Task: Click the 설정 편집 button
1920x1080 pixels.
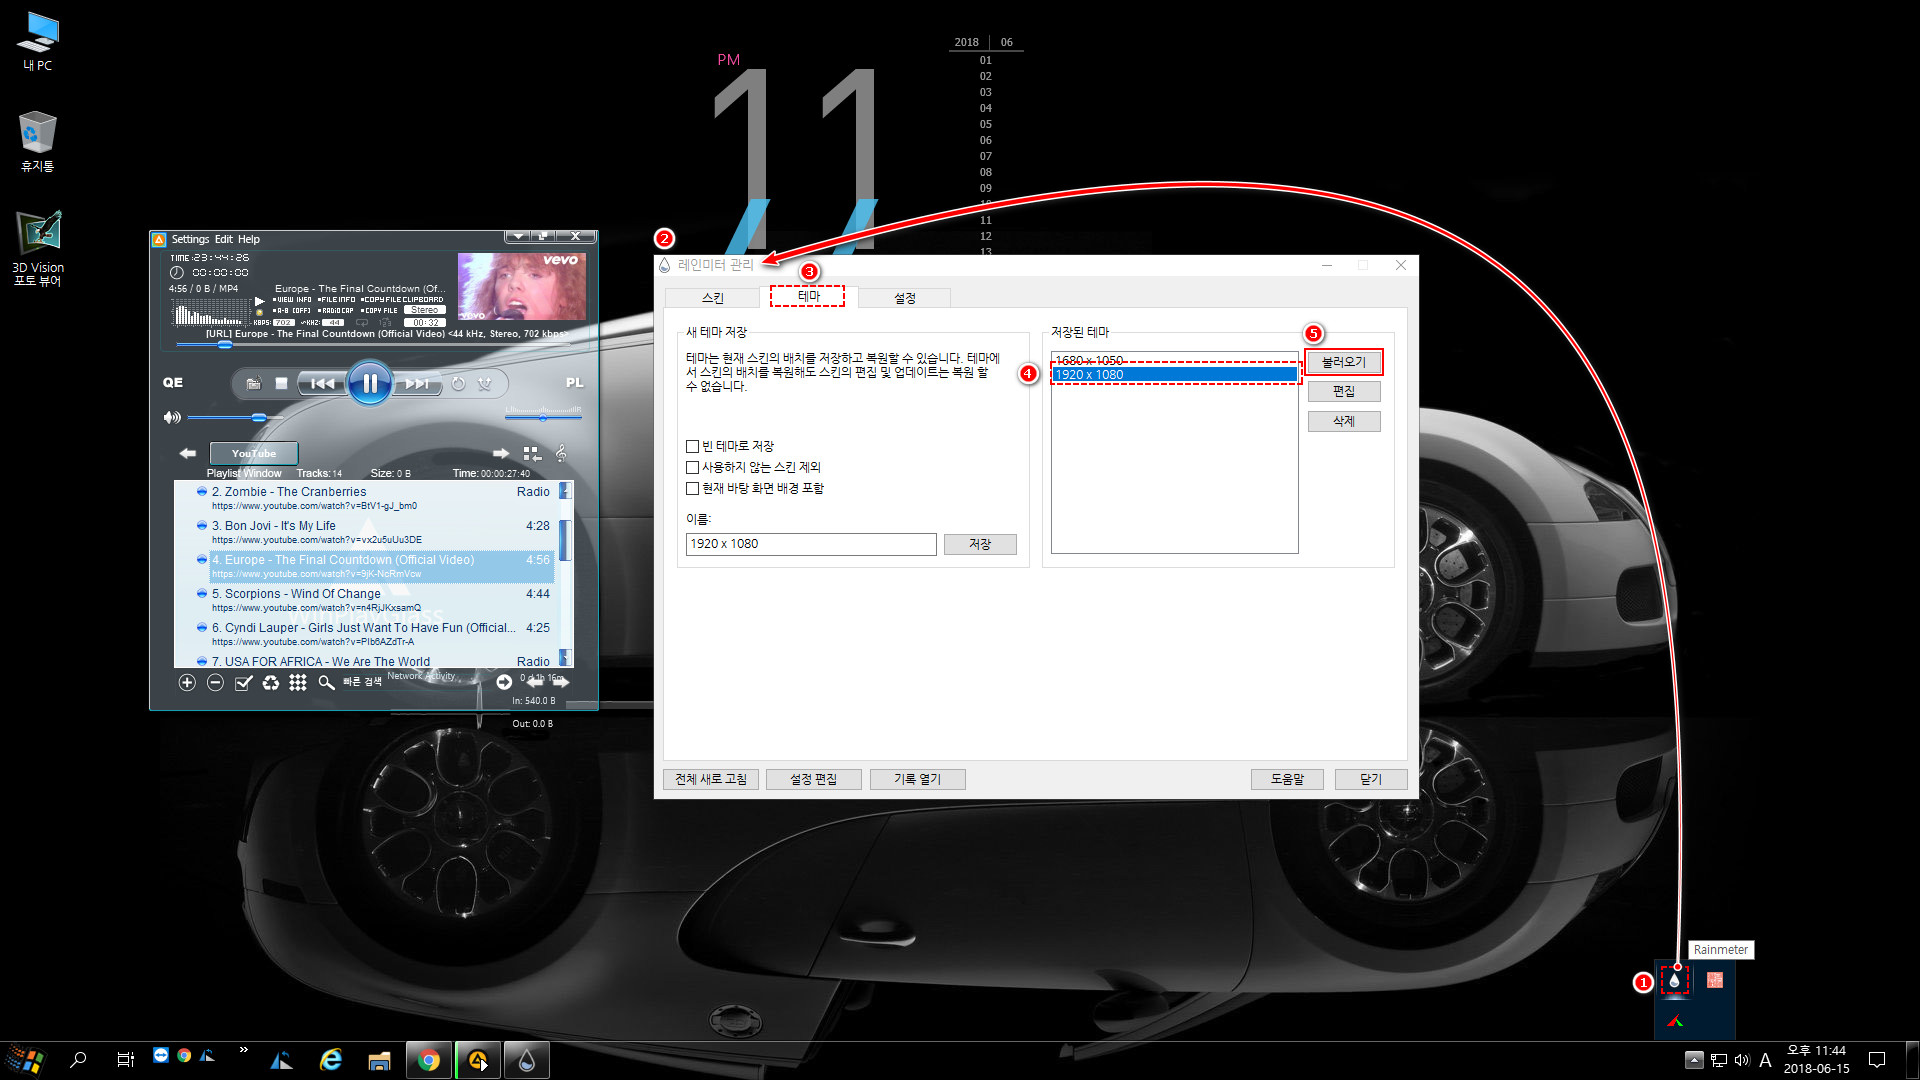Action: (x=813, y=779)
